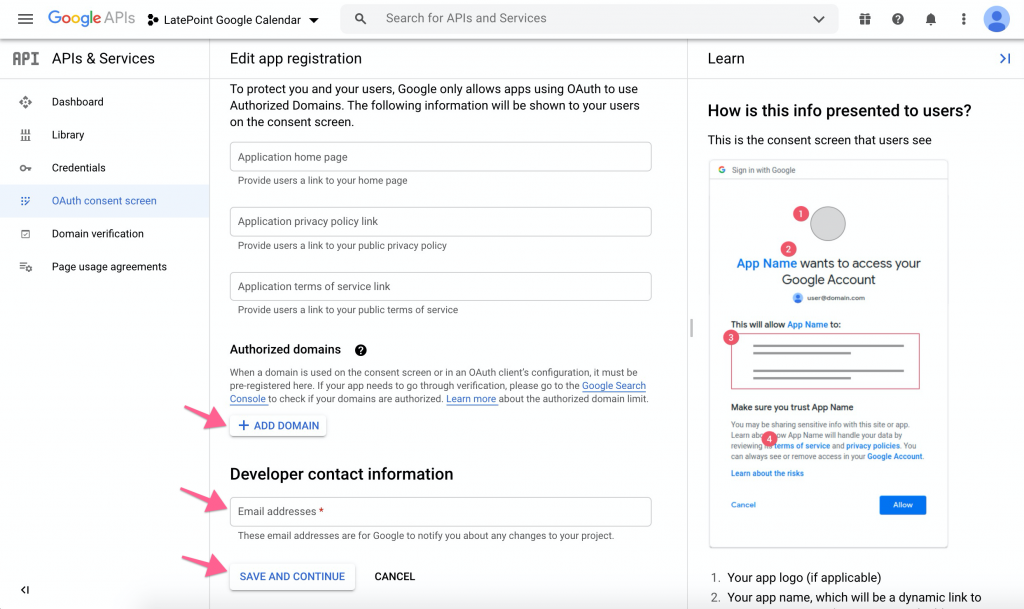
Task: Expand the search bar dropdown chevron
Action: [x=818, y=19]
